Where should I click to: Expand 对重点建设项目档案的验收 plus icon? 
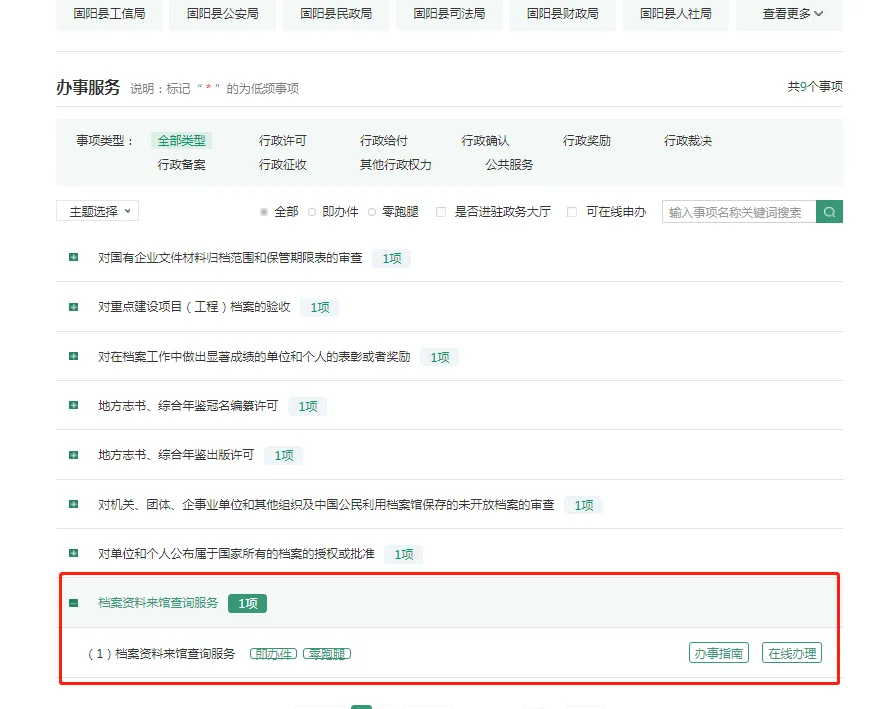(73, 307)
